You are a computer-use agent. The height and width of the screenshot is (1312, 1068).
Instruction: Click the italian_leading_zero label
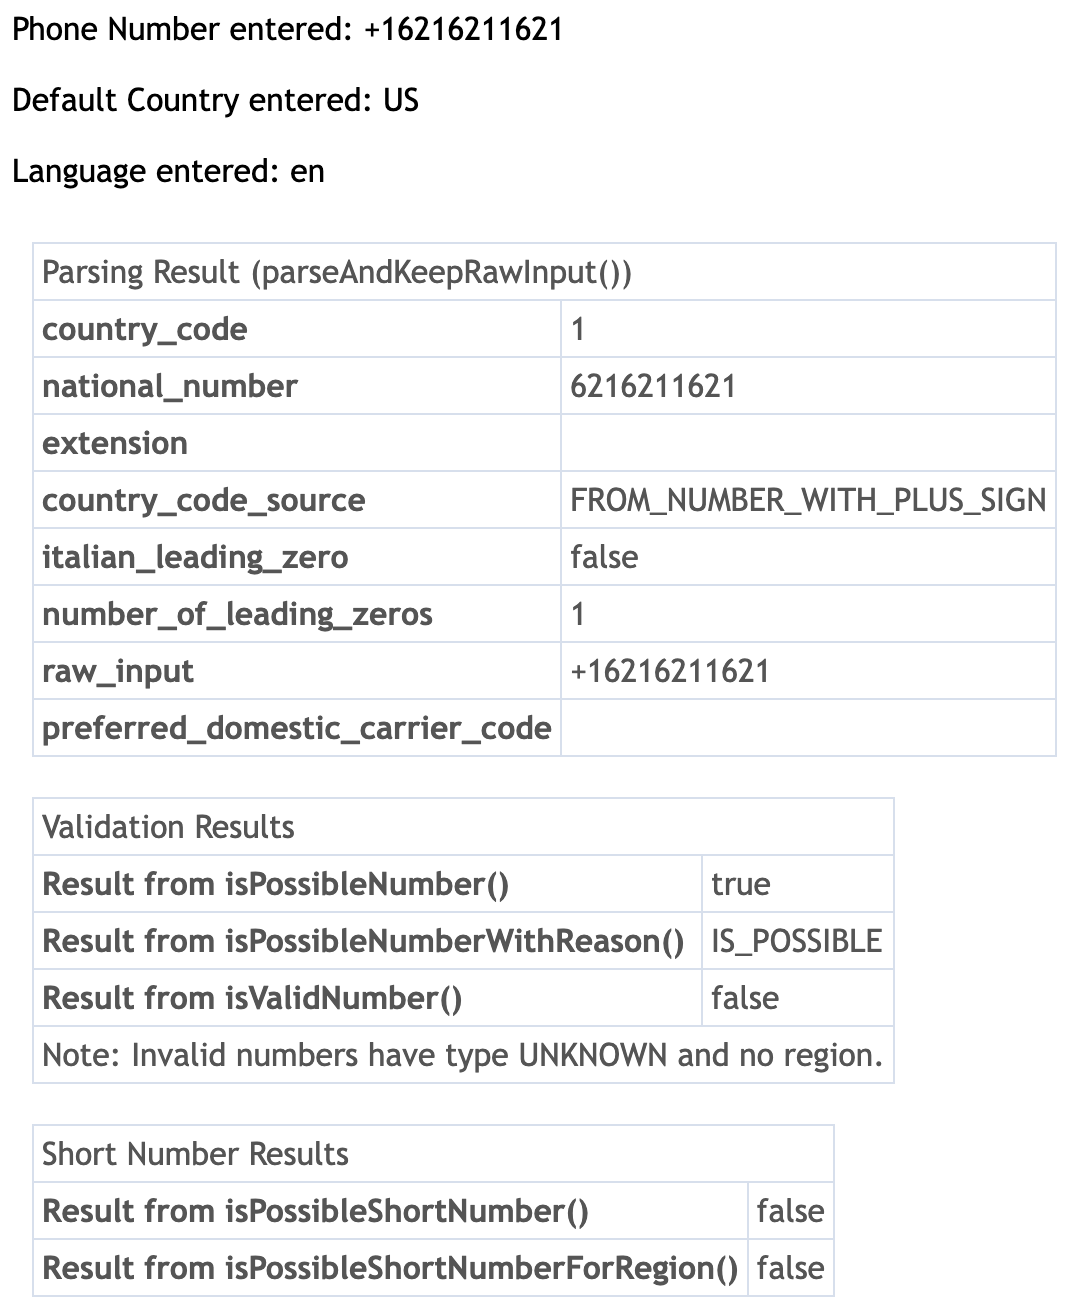click(x=195, y=557)
